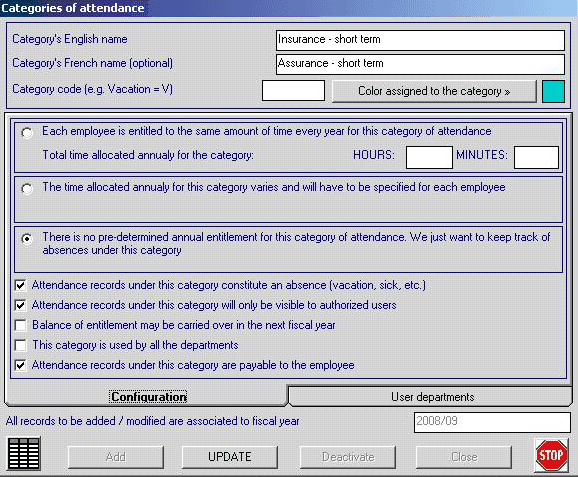Select time allocation varies per employee option
This screenshot has height=477, width=578.
(27, 189)
